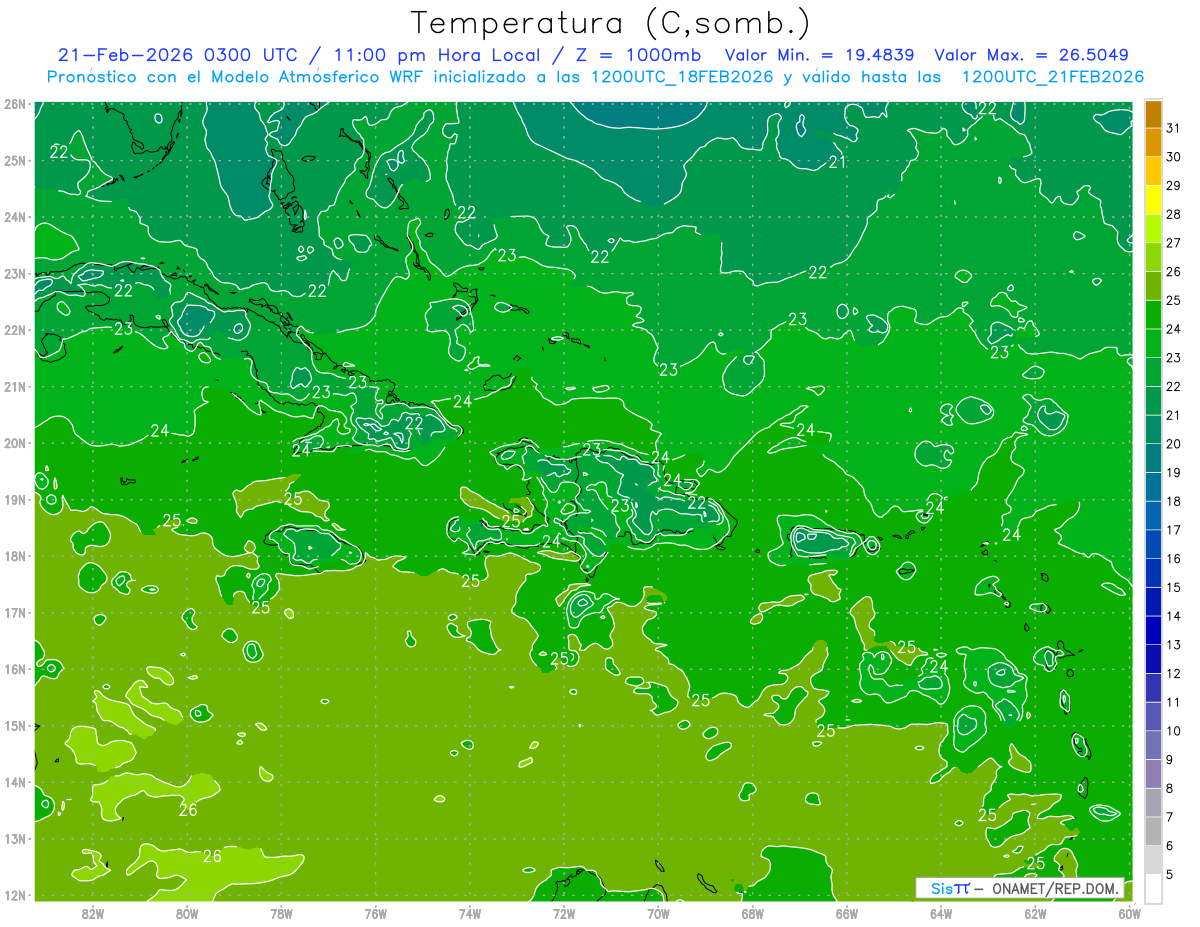
Task: Click the "Temperatura (C,somb.)" chart title
Action: (x=610, y=22)
